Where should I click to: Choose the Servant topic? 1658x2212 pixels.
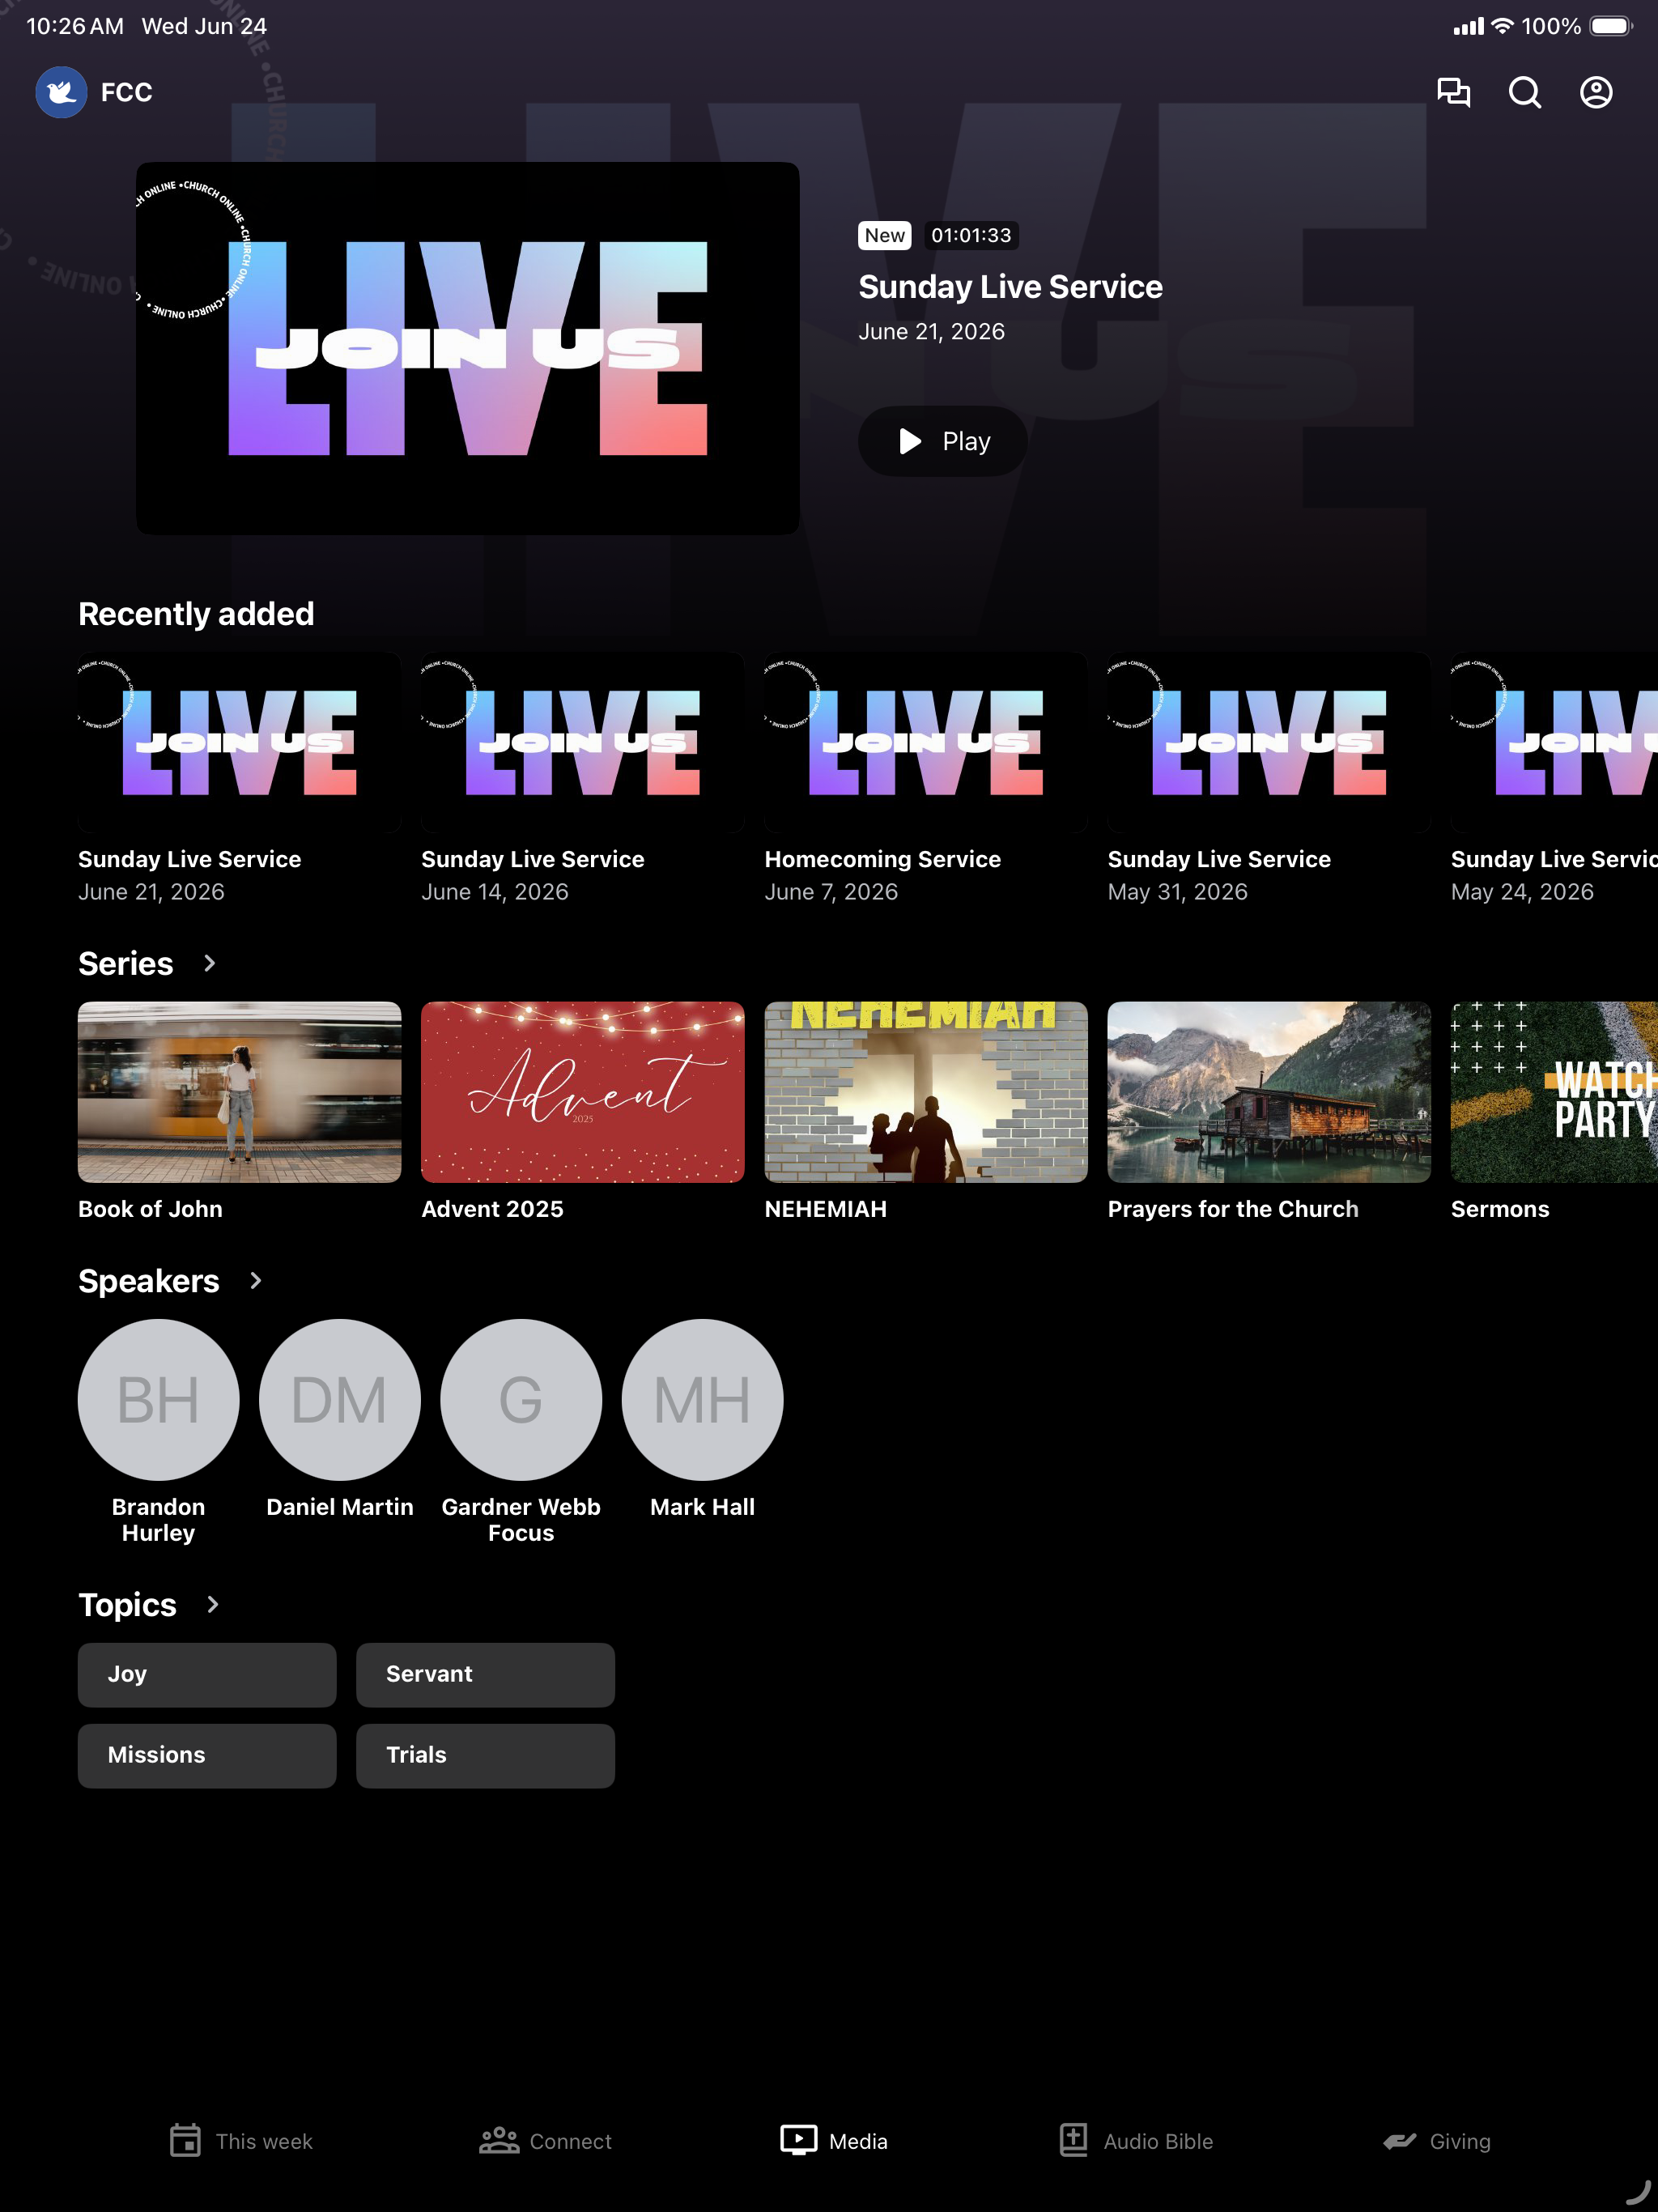click(485, 1674)
